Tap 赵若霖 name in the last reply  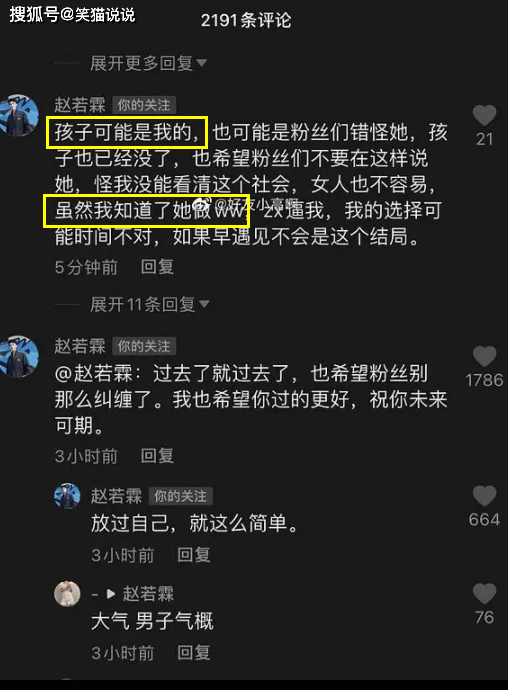148,594
